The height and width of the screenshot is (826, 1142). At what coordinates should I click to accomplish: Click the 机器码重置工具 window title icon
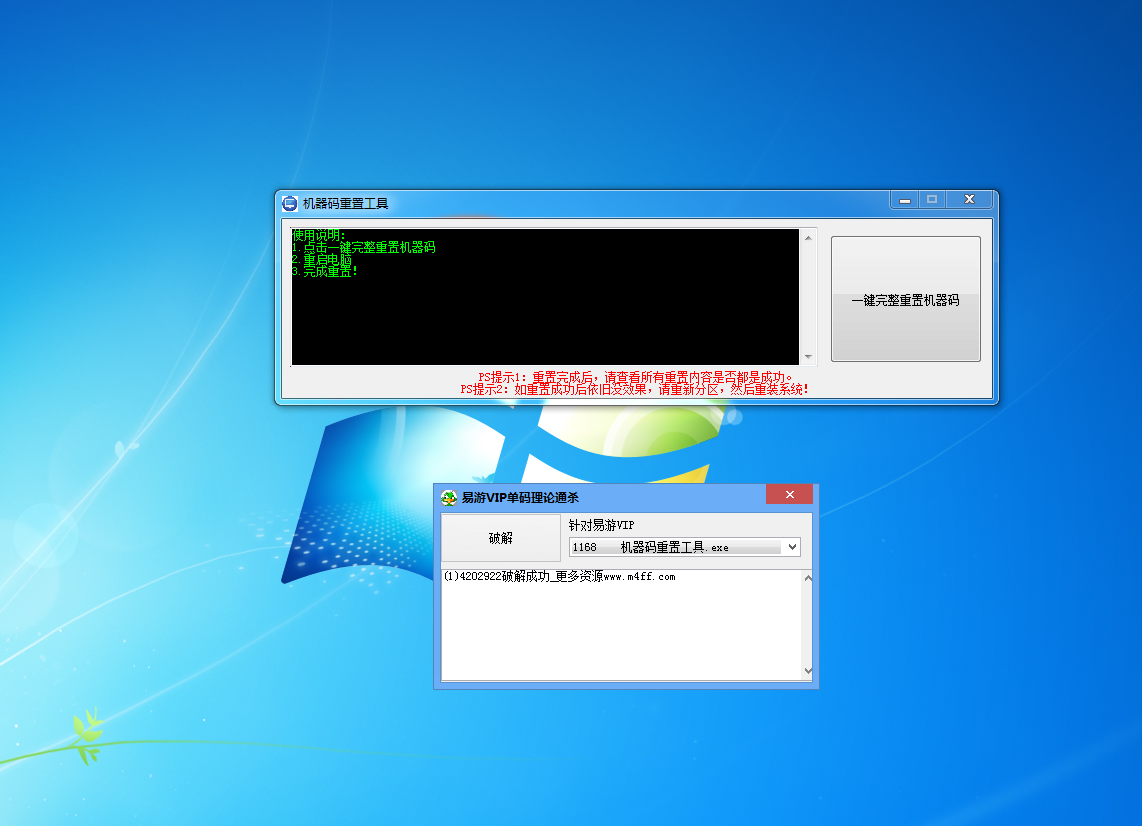(x=290, y=203)
